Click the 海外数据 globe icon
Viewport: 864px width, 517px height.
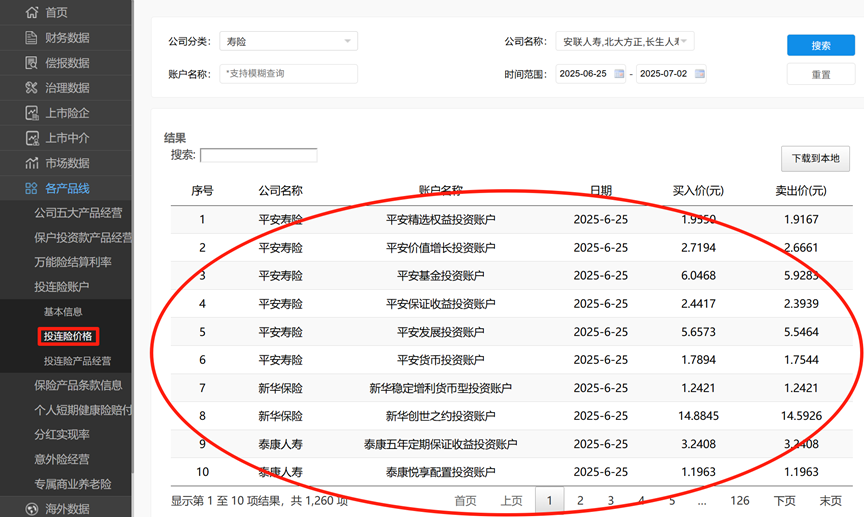point(31,508)
